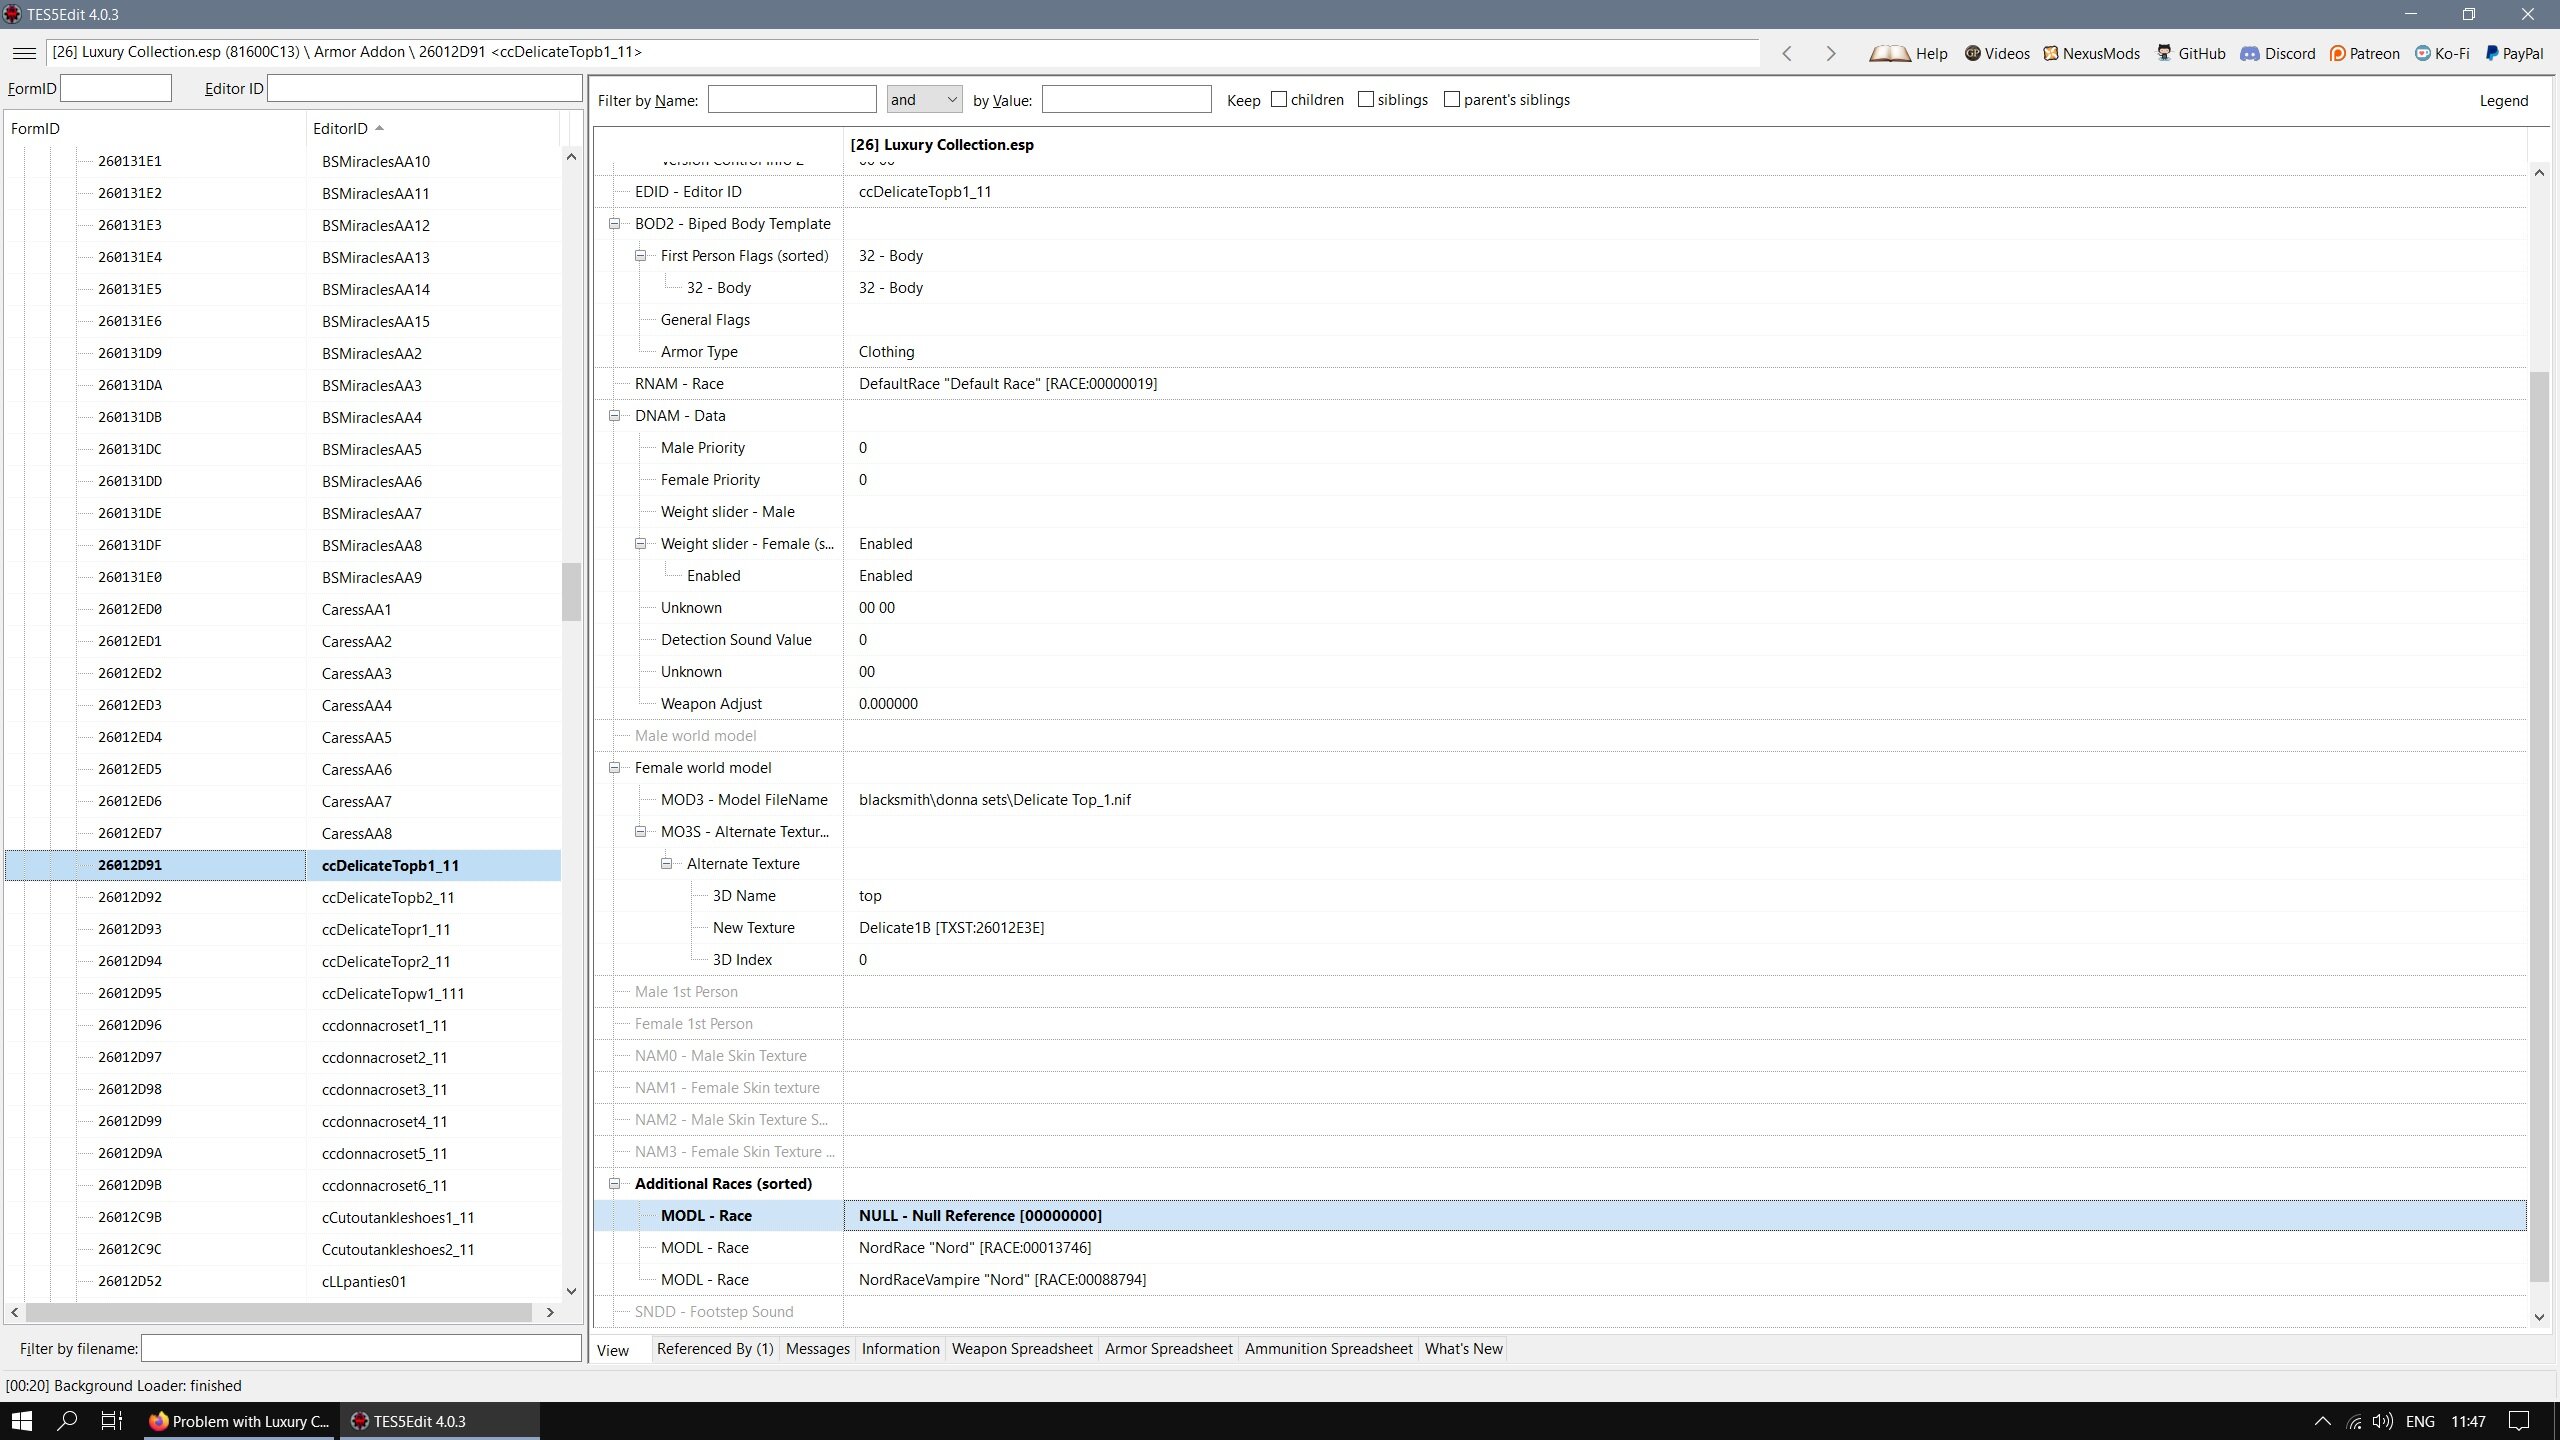Switch to Firefox Problem with Luxury window
The image size is (2560, 1440).
[x=239, y=1421]
